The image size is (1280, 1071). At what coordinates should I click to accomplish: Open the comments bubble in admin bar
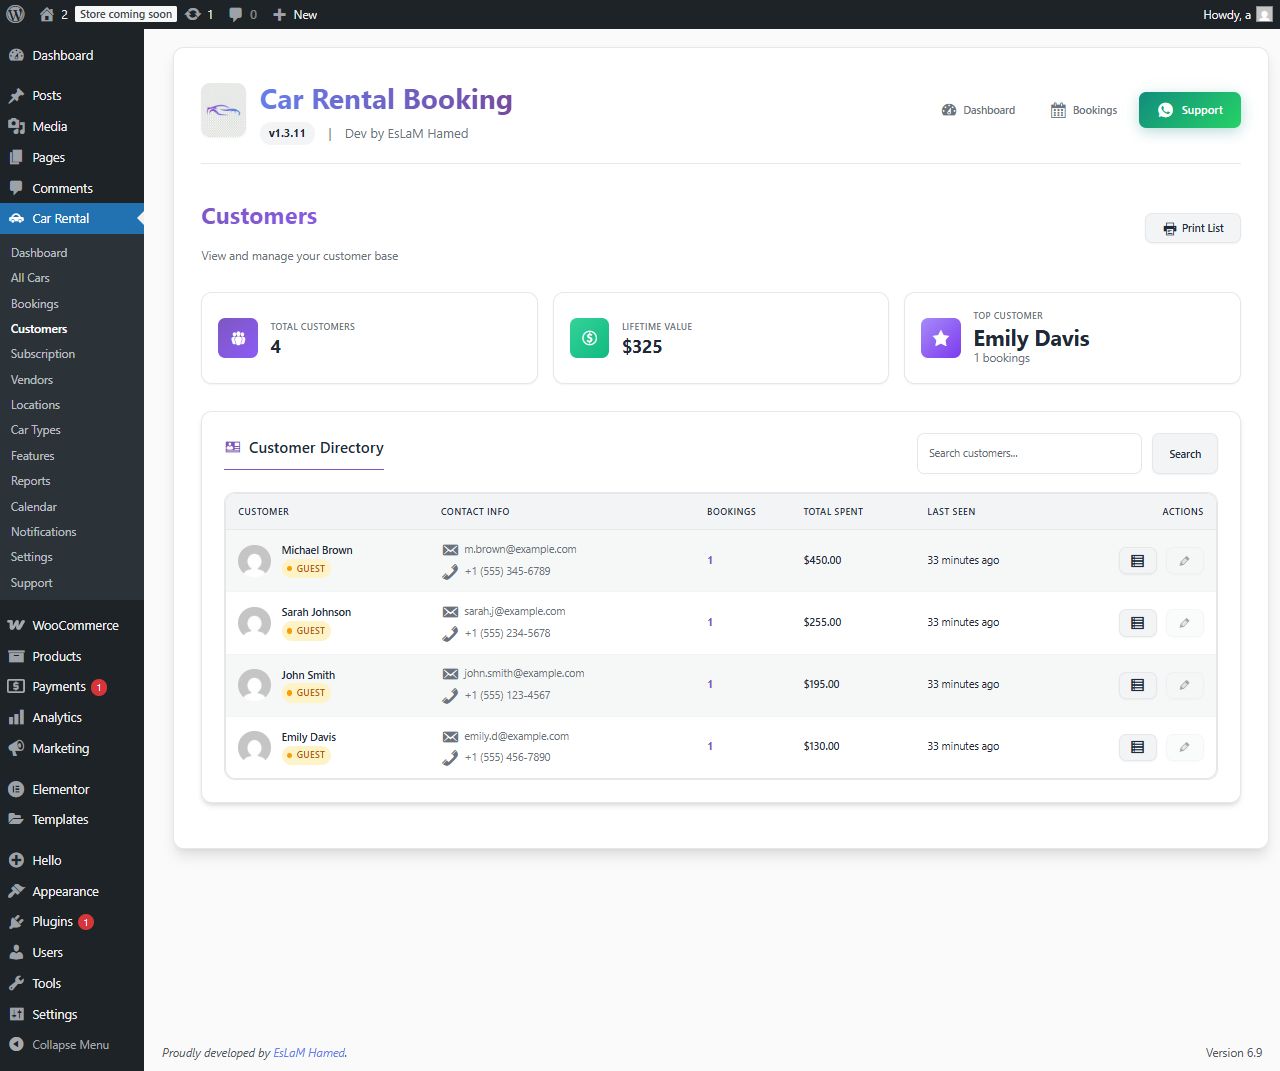242,14
